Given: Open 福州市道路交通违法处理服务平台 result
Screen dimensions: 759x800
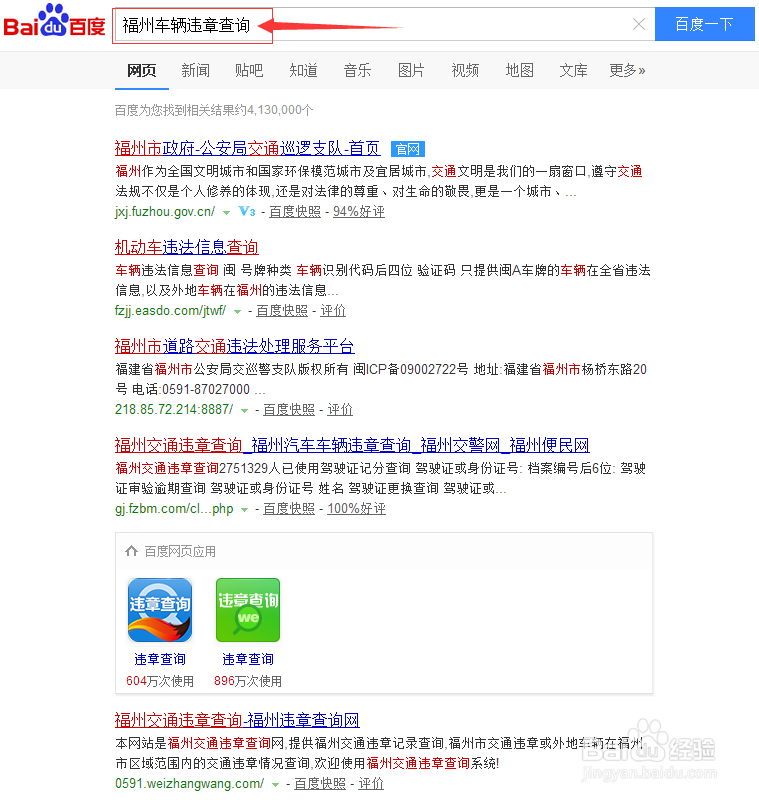Looking at the screenshot, I should pyautogui.click(x=235, y=346).
